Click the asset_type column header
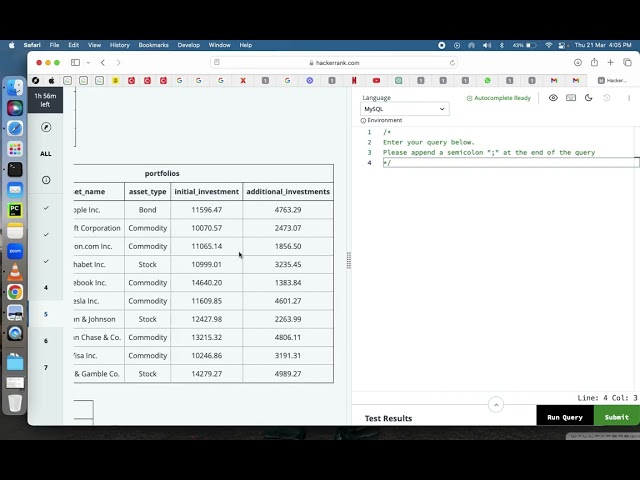640x480 pixels. point(147,191)
